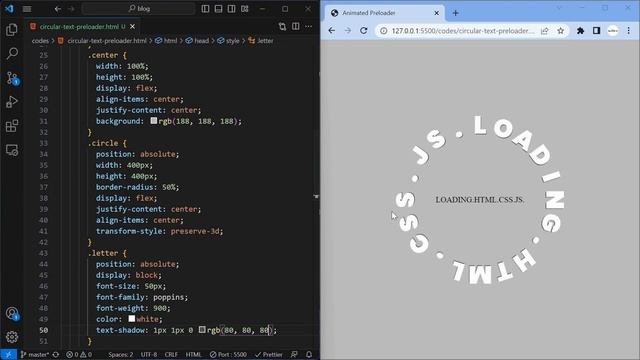
Task: Open the browser three-dot menu
Action: pos(629,31)
